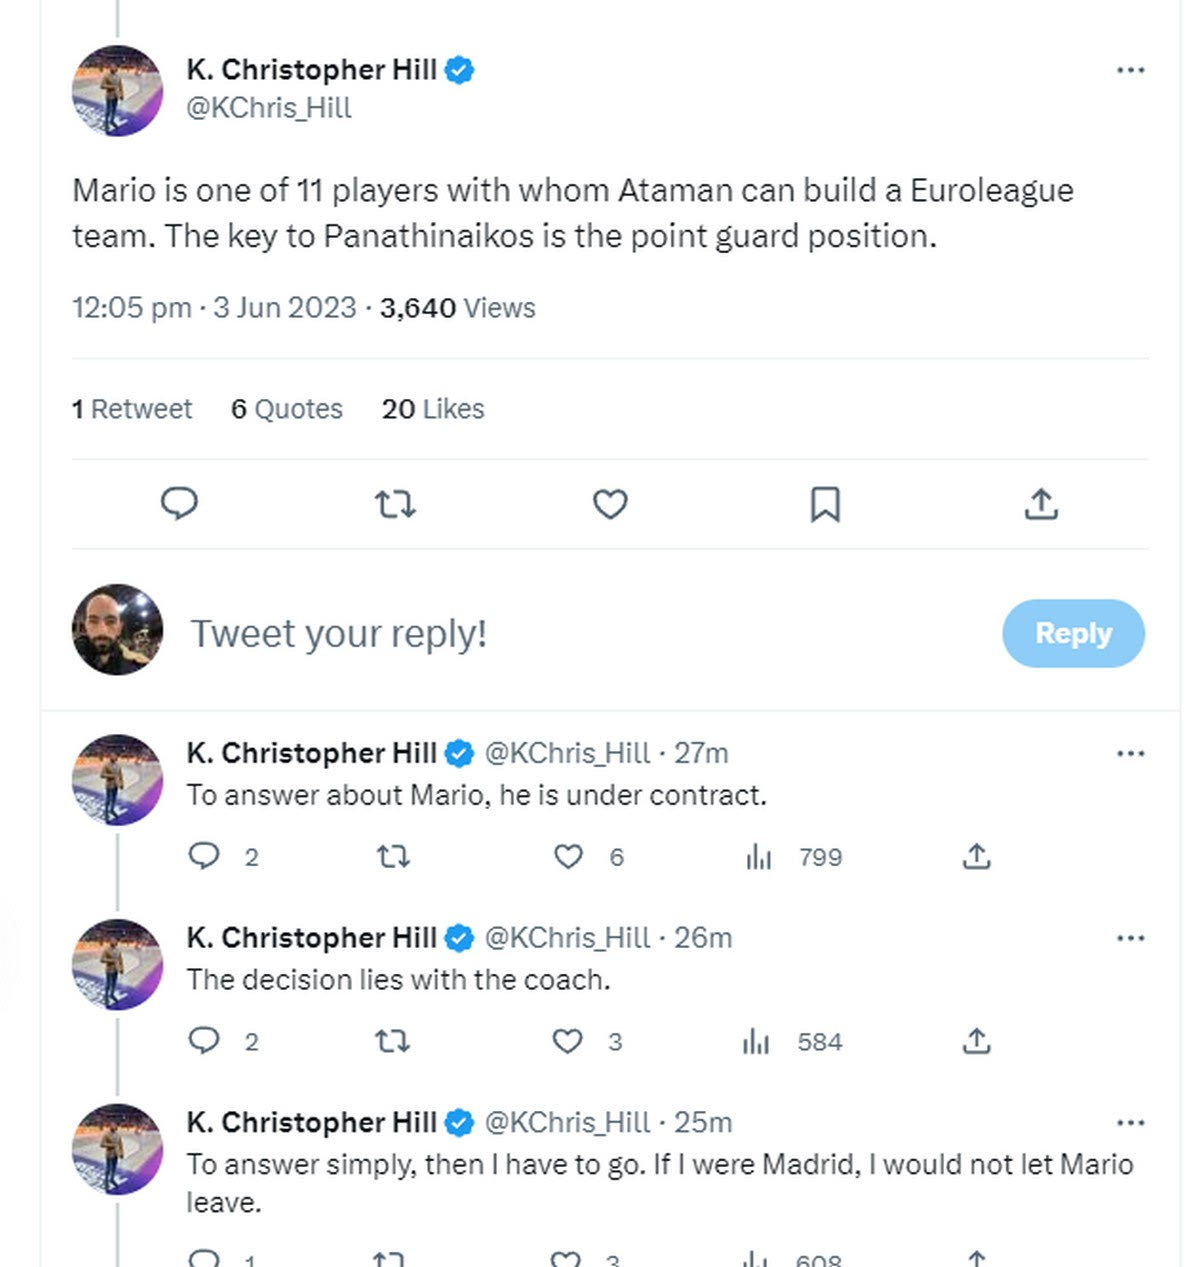View the 1 Retweet list
This screenshot has height=1267, width=1200.
(x=132, y=409)
